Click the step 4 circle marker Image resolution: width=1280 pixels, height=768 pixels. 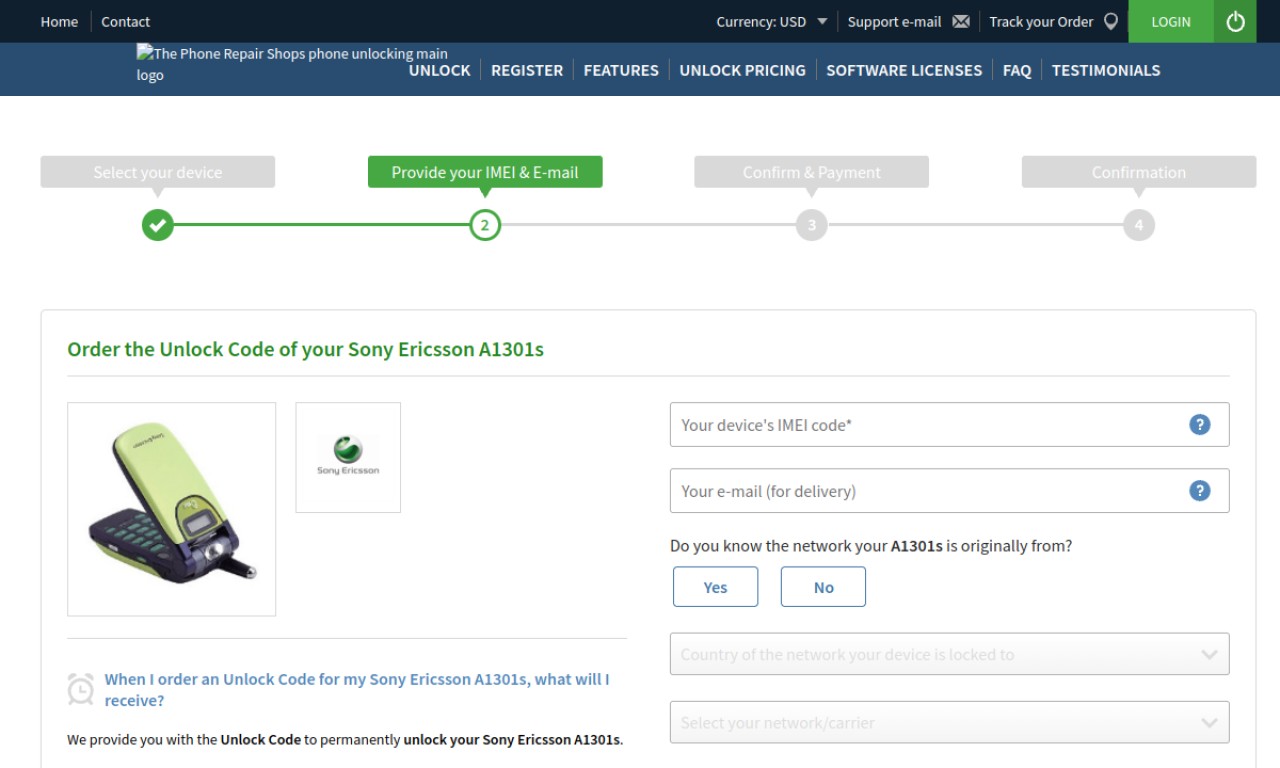pyautogui.click(x=1138, y=225)
